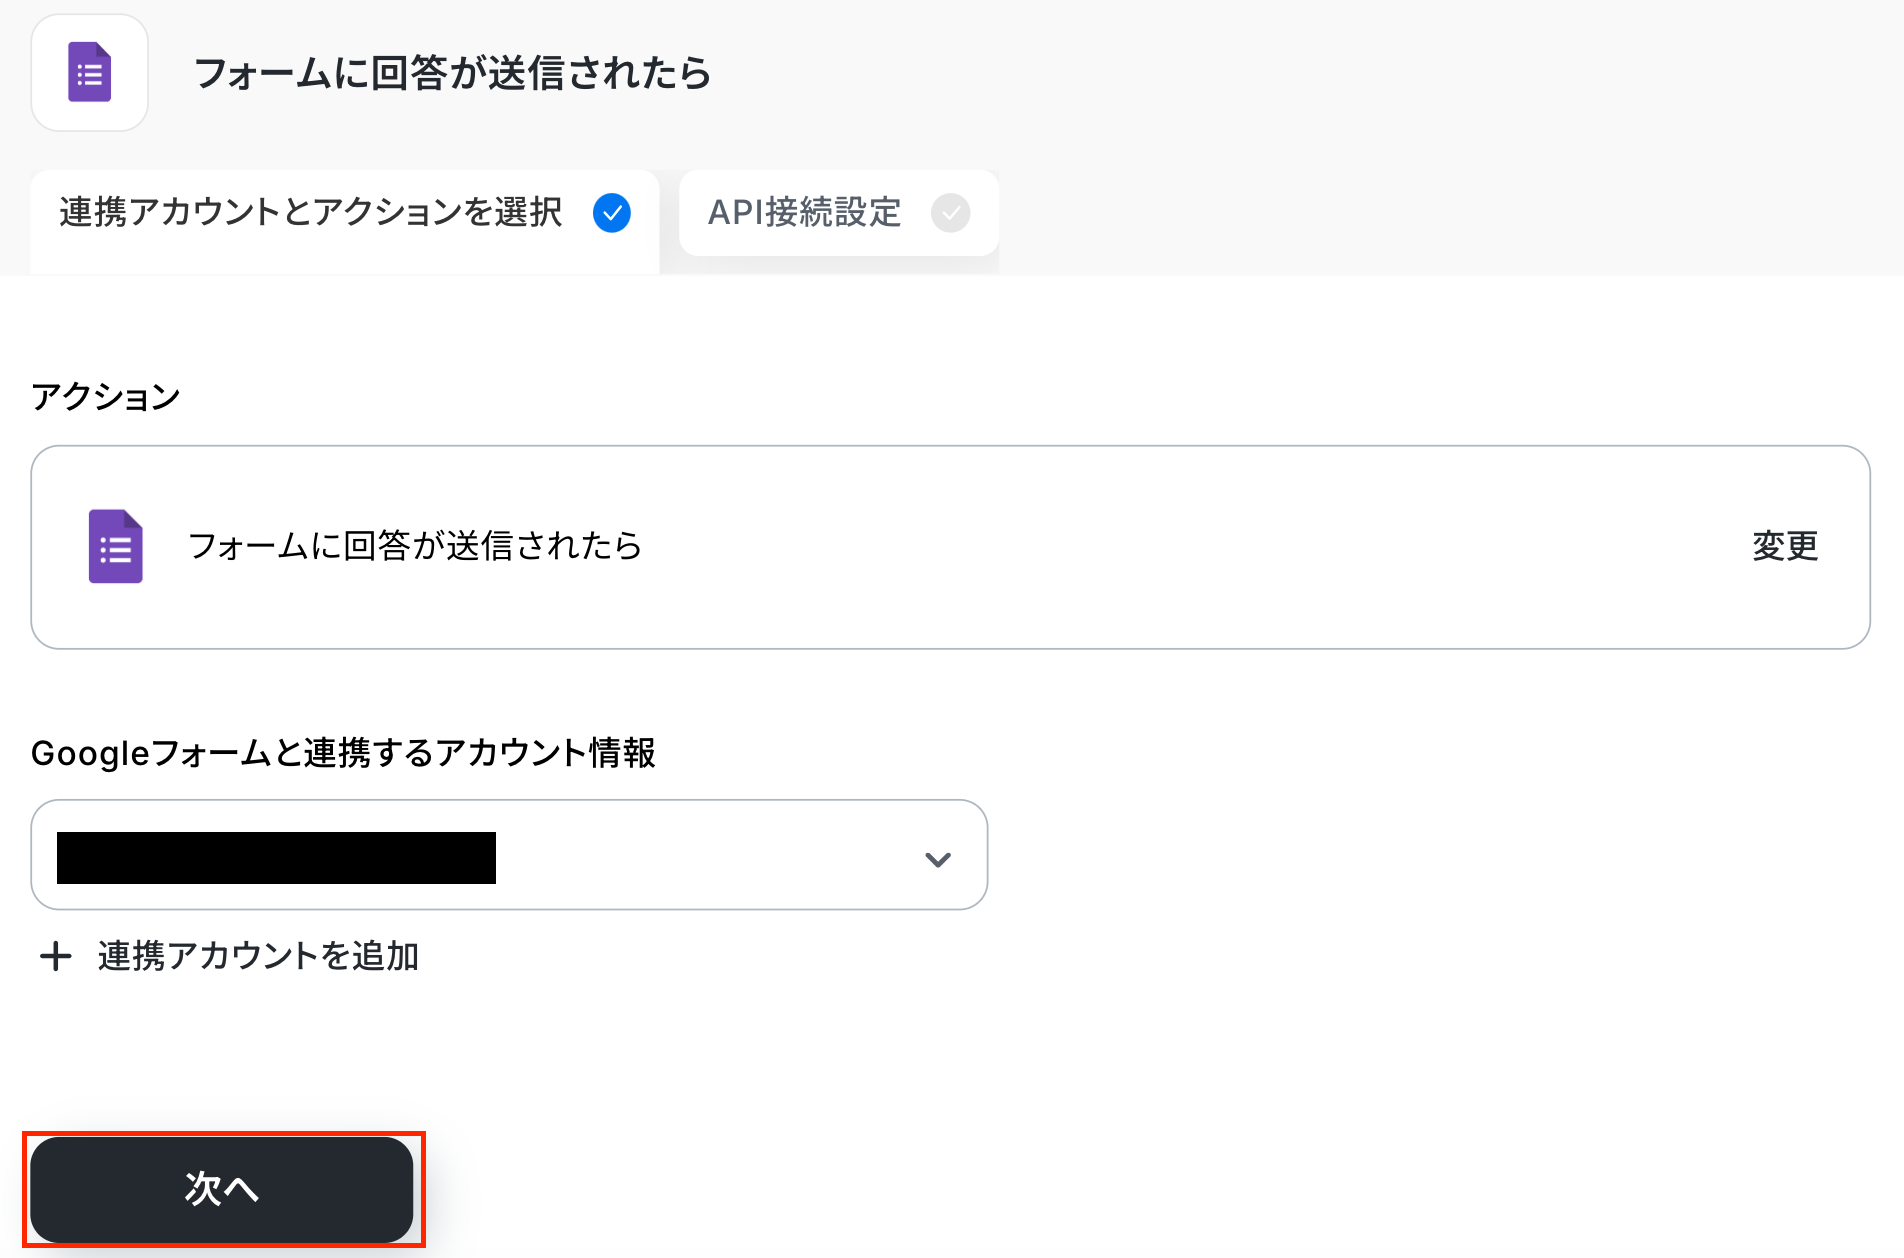The width and height of the screenshot is (1904, 1258).
Task: Expand the chevron arrow in the account dropdown
Action: [937, 859]
